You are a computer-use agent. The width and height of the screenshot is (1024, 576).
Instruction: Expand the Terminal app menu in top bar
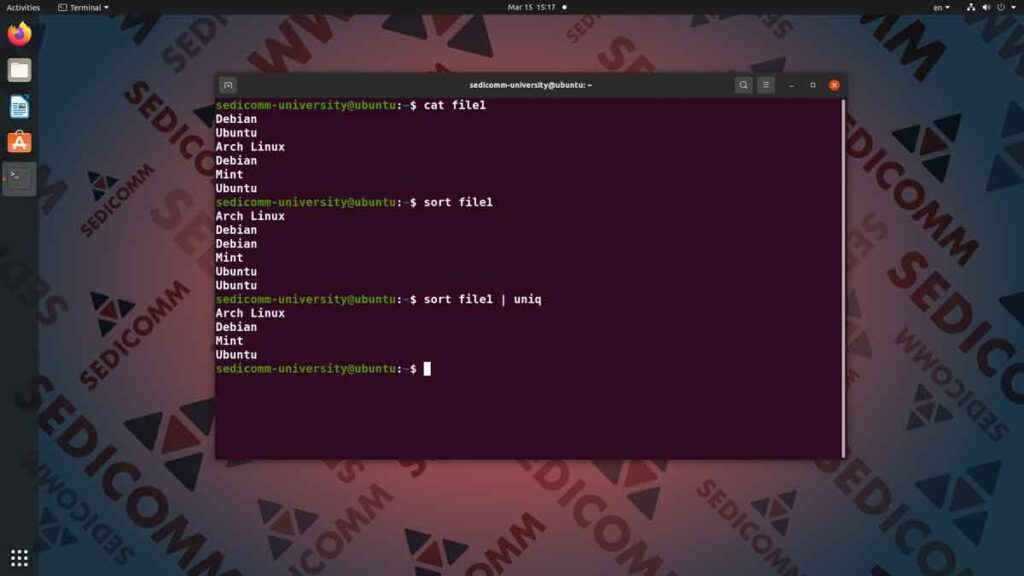(84, 7)
